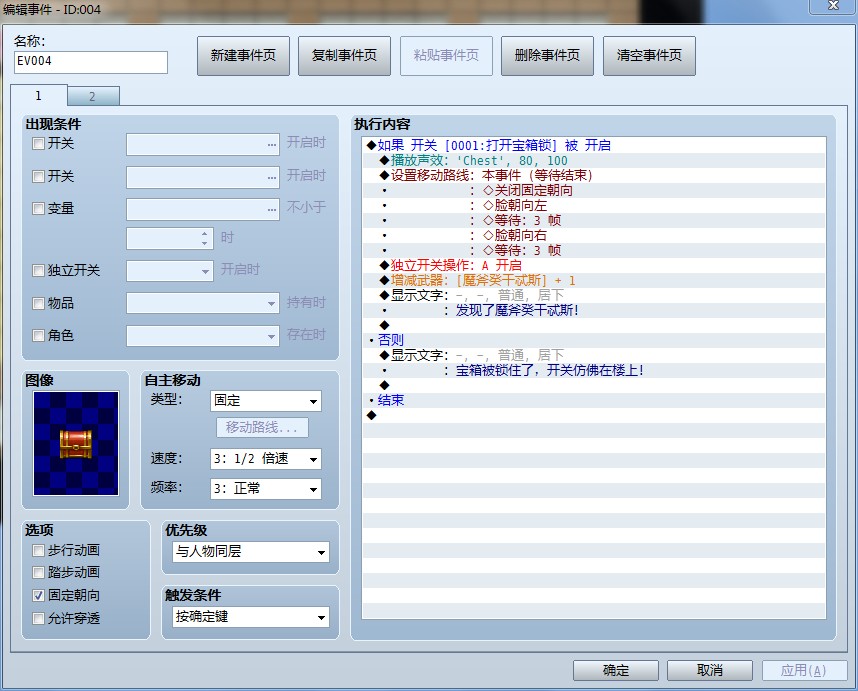
Task: Check the 独立开关 condition checkbox
Action: (39, 271)
